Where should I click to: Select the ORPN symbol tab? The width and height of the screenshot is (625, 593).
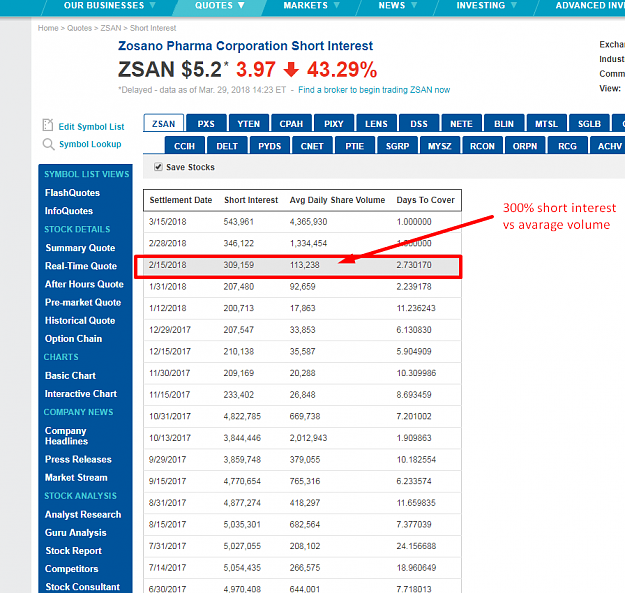525,146
